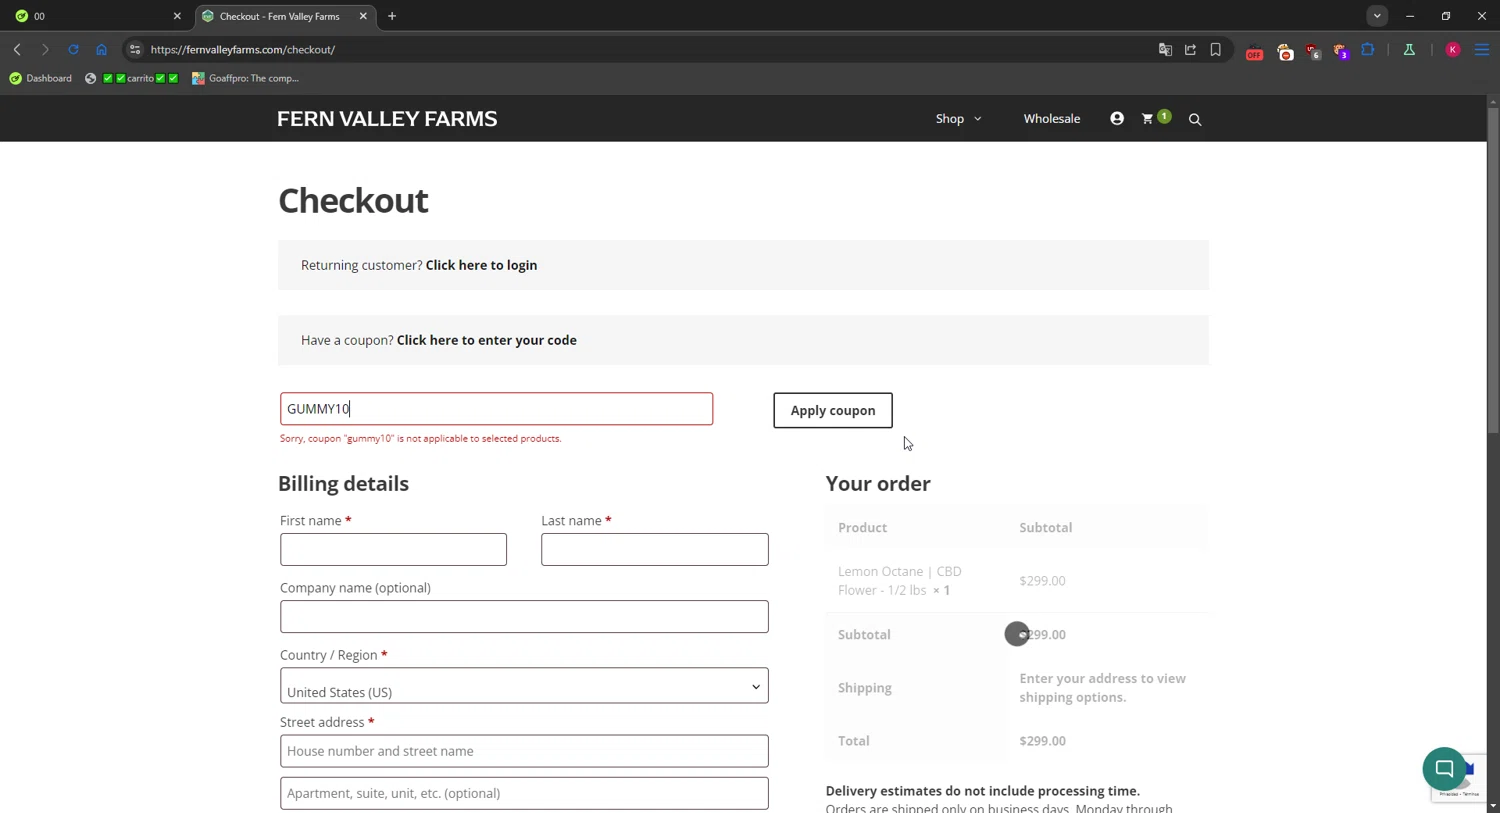Open the browser extensions puzzle icon

(1368, 50)
